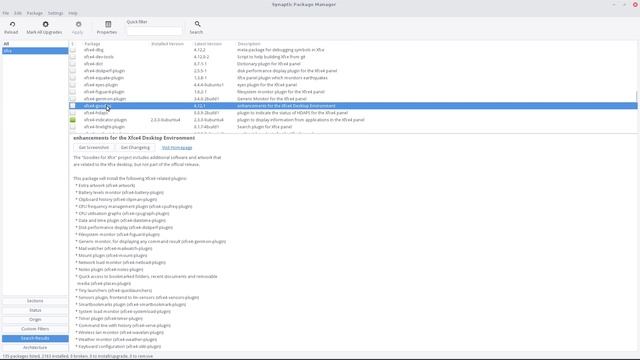Toggle checkbox for xfce4-linelight-plugin
Image resolution: width=640 pixels, height=360 pixels.
click(x=73, y=127)
